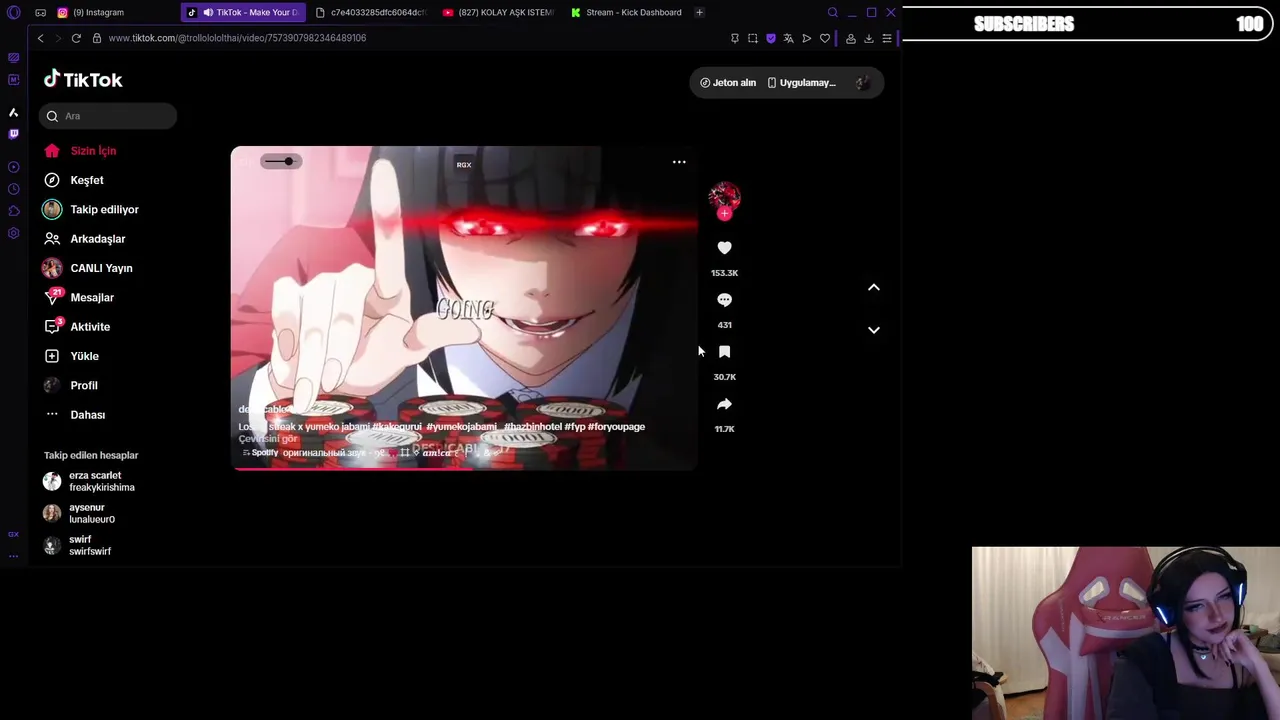Open the Yükle upload page
Image resolution: width=1280 pixels, height=720 pixels.
(72, 356)
